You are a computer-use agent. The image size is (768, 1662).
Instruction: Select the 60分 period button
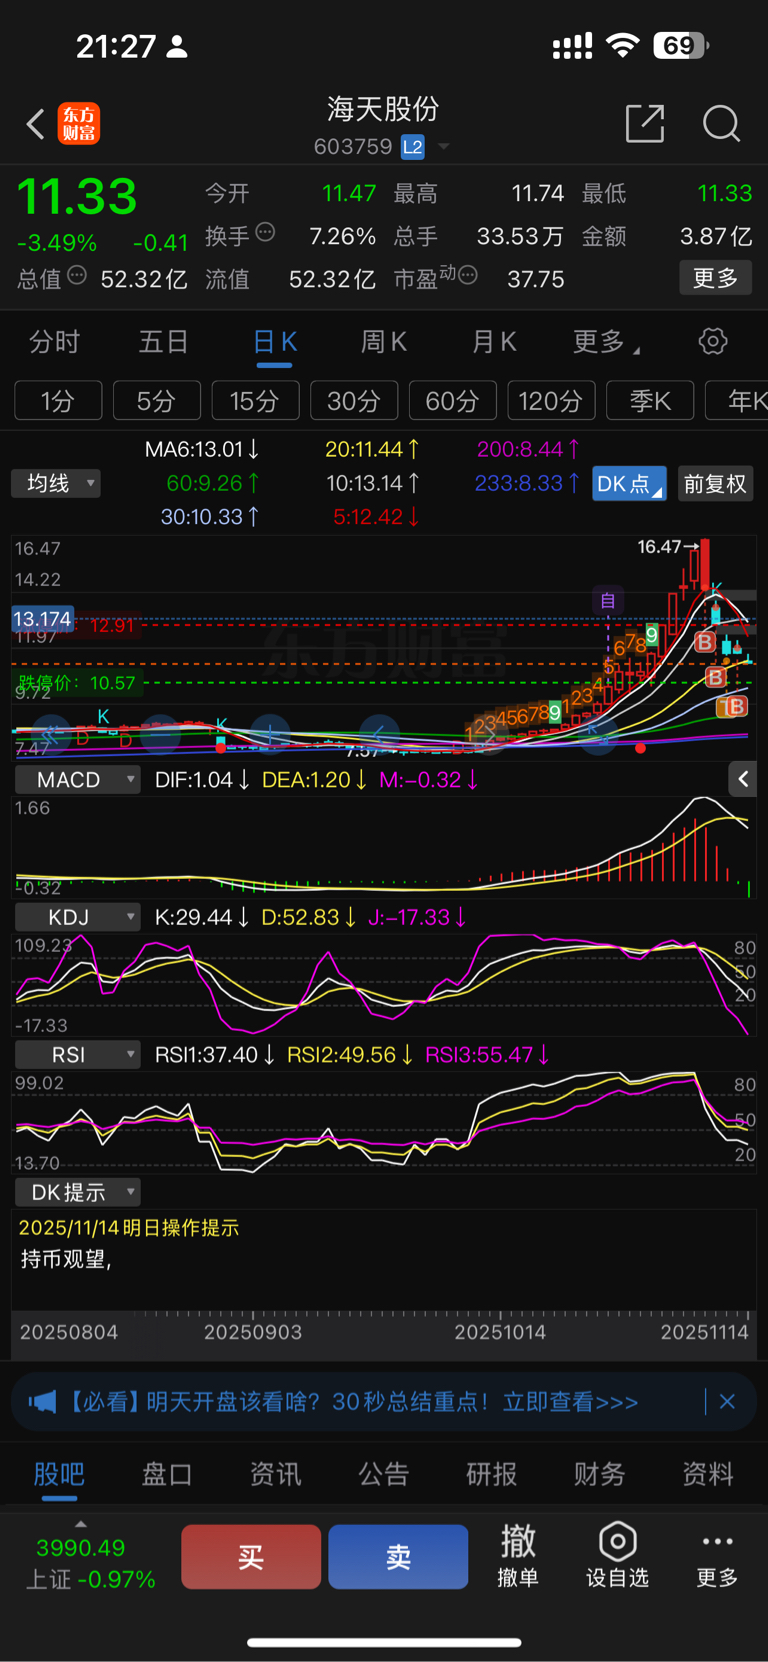tap(452, 400)
